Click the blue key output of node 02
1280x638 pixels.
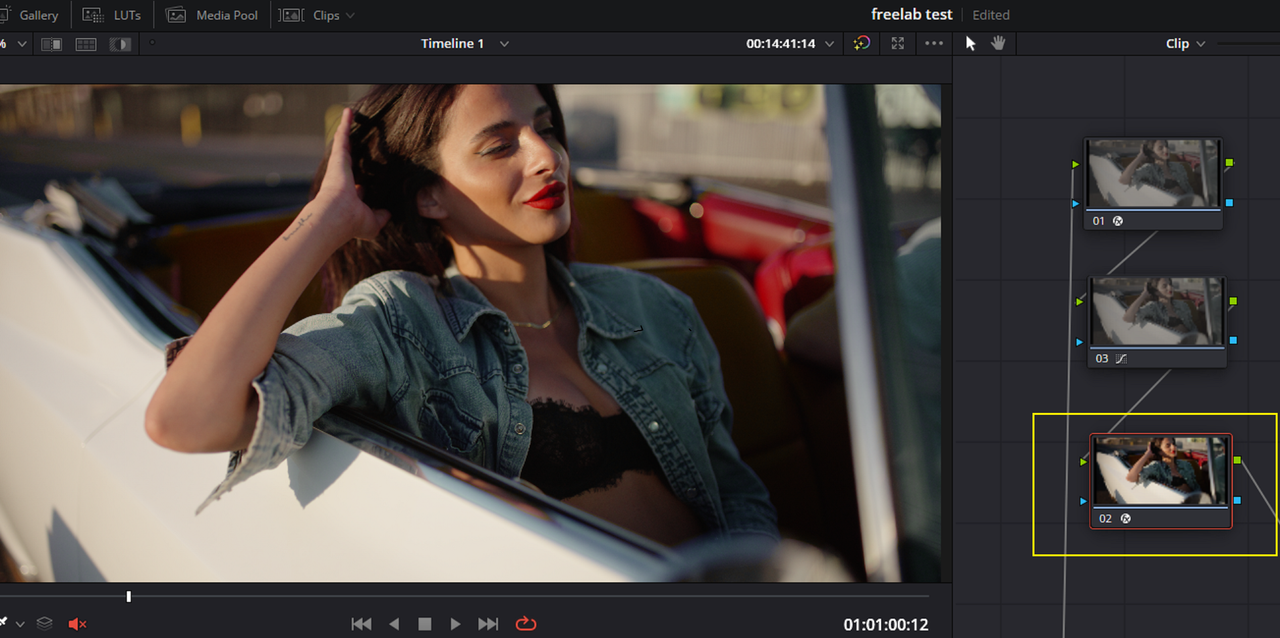(x=1237, y=500)
